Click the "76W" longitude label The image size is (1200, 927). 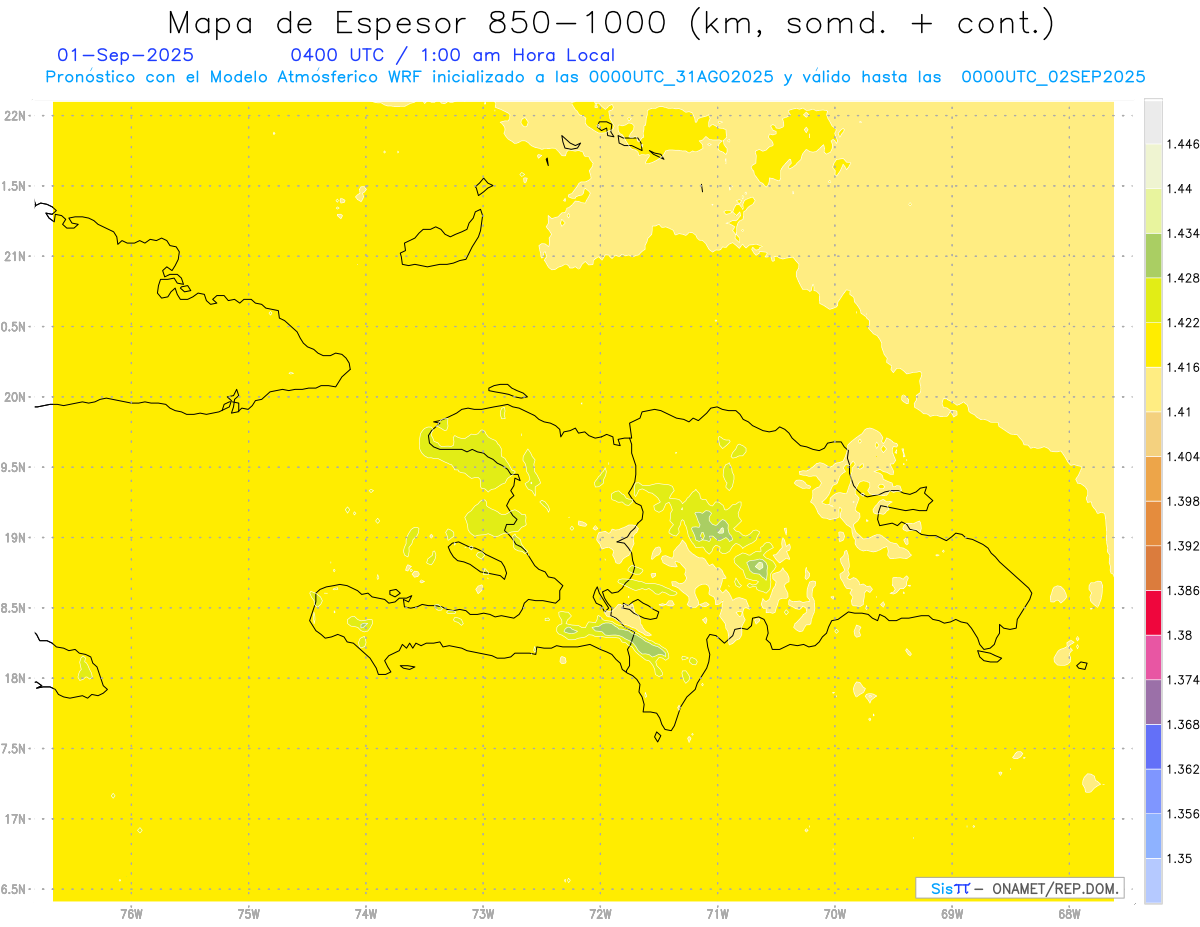[x=131, y=913]
